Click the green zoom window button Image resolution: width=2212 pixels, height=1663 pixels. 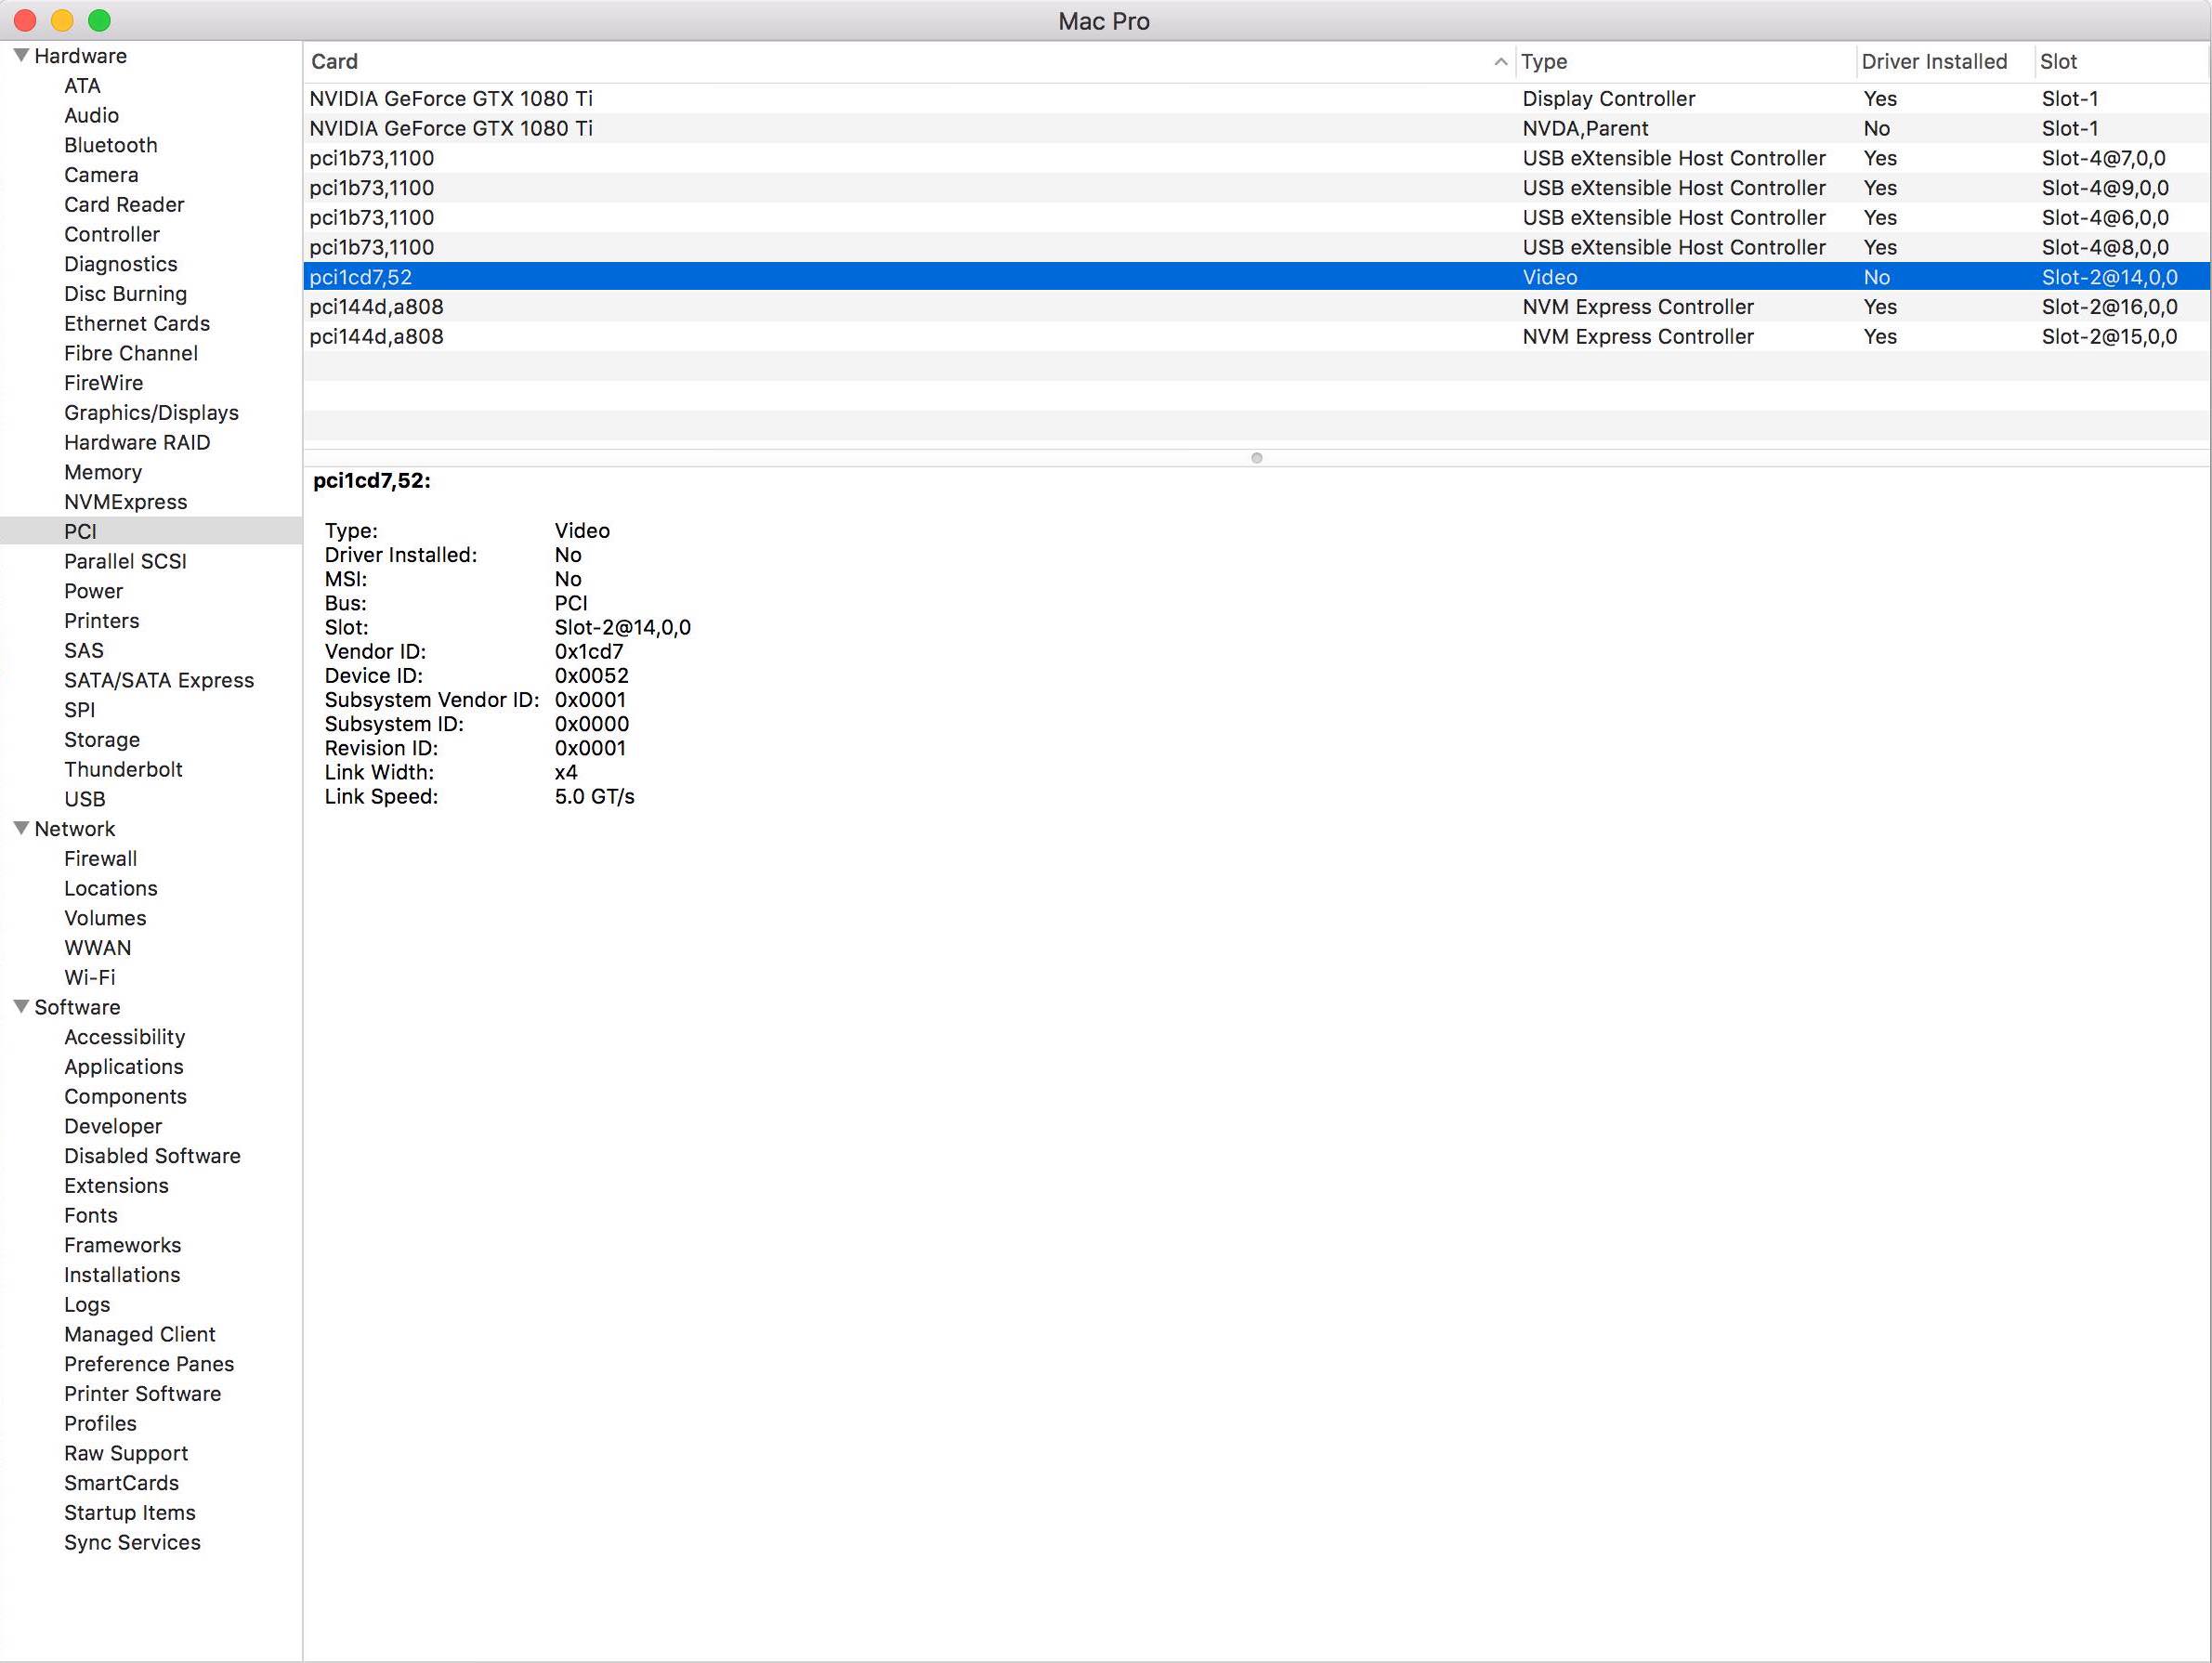(99, 20)
